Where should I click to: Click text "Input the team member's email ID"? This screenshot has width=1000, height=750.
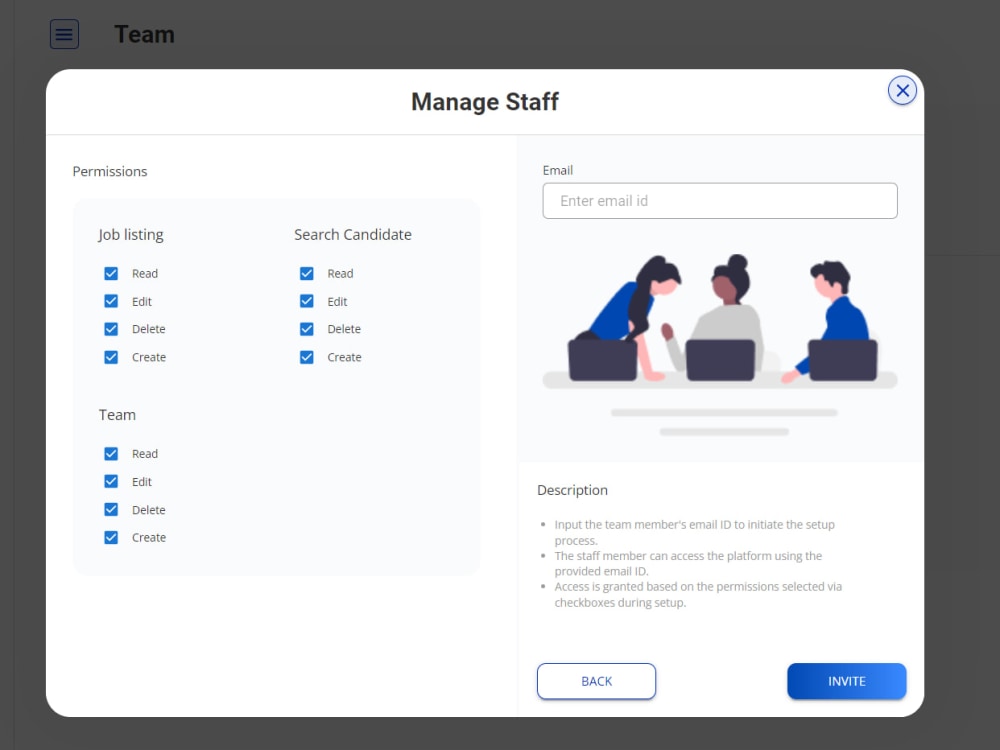[643, 525]
